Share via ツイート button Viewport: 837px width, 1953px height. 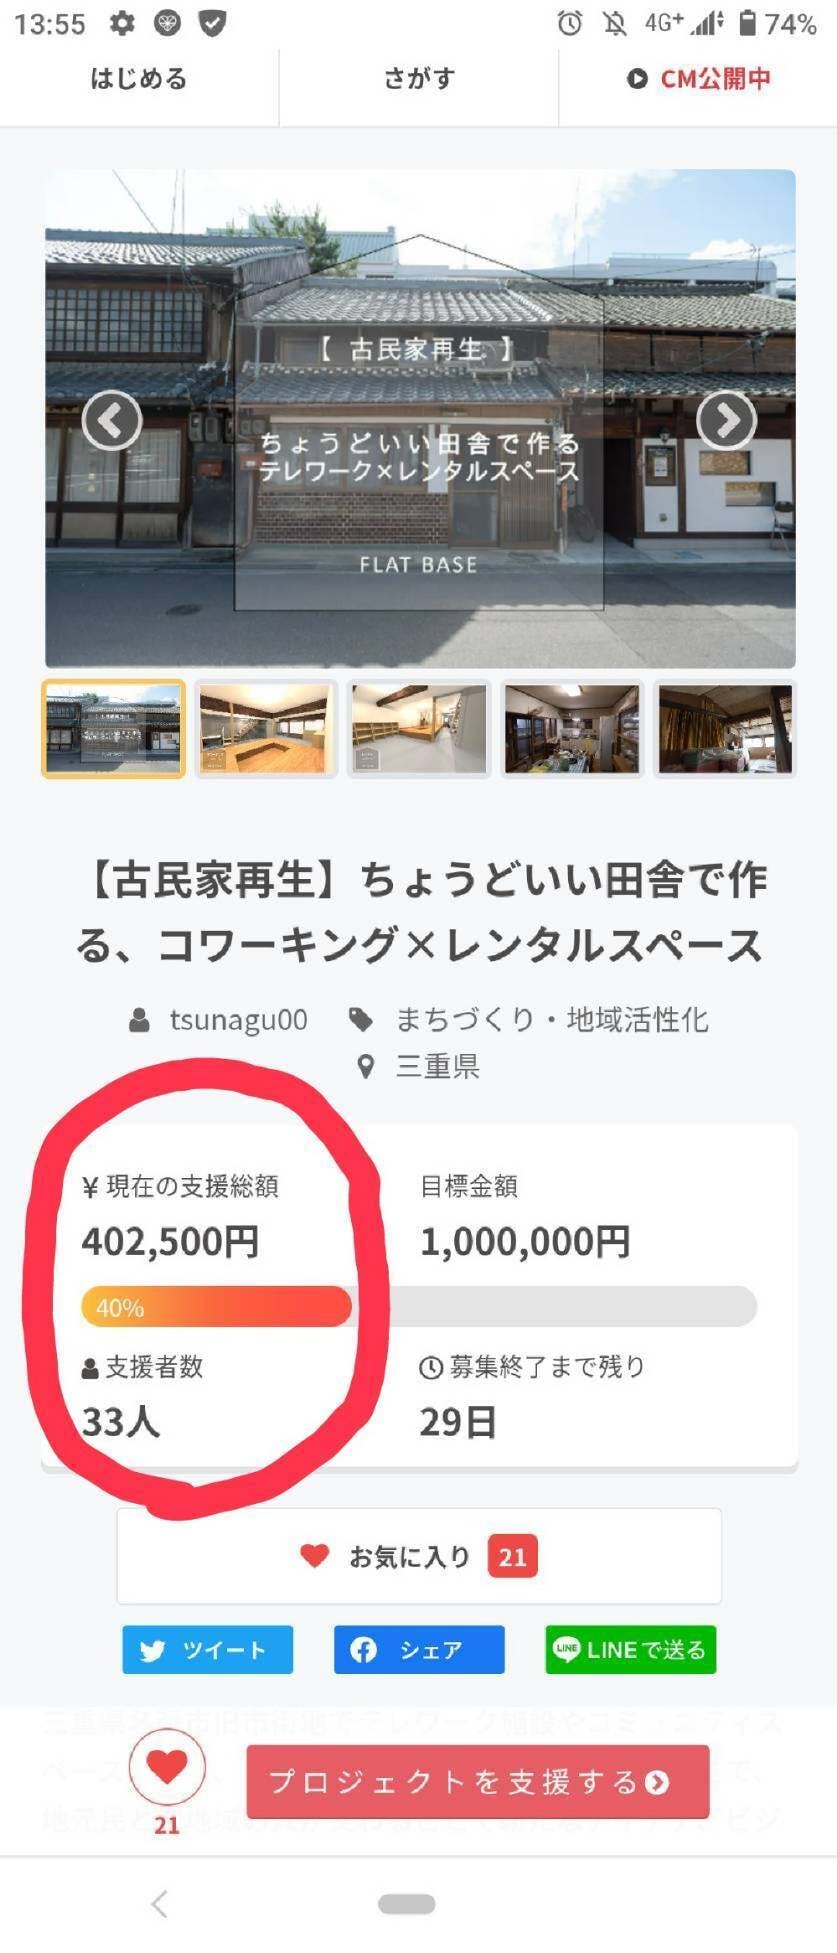tap(208, 1649)
